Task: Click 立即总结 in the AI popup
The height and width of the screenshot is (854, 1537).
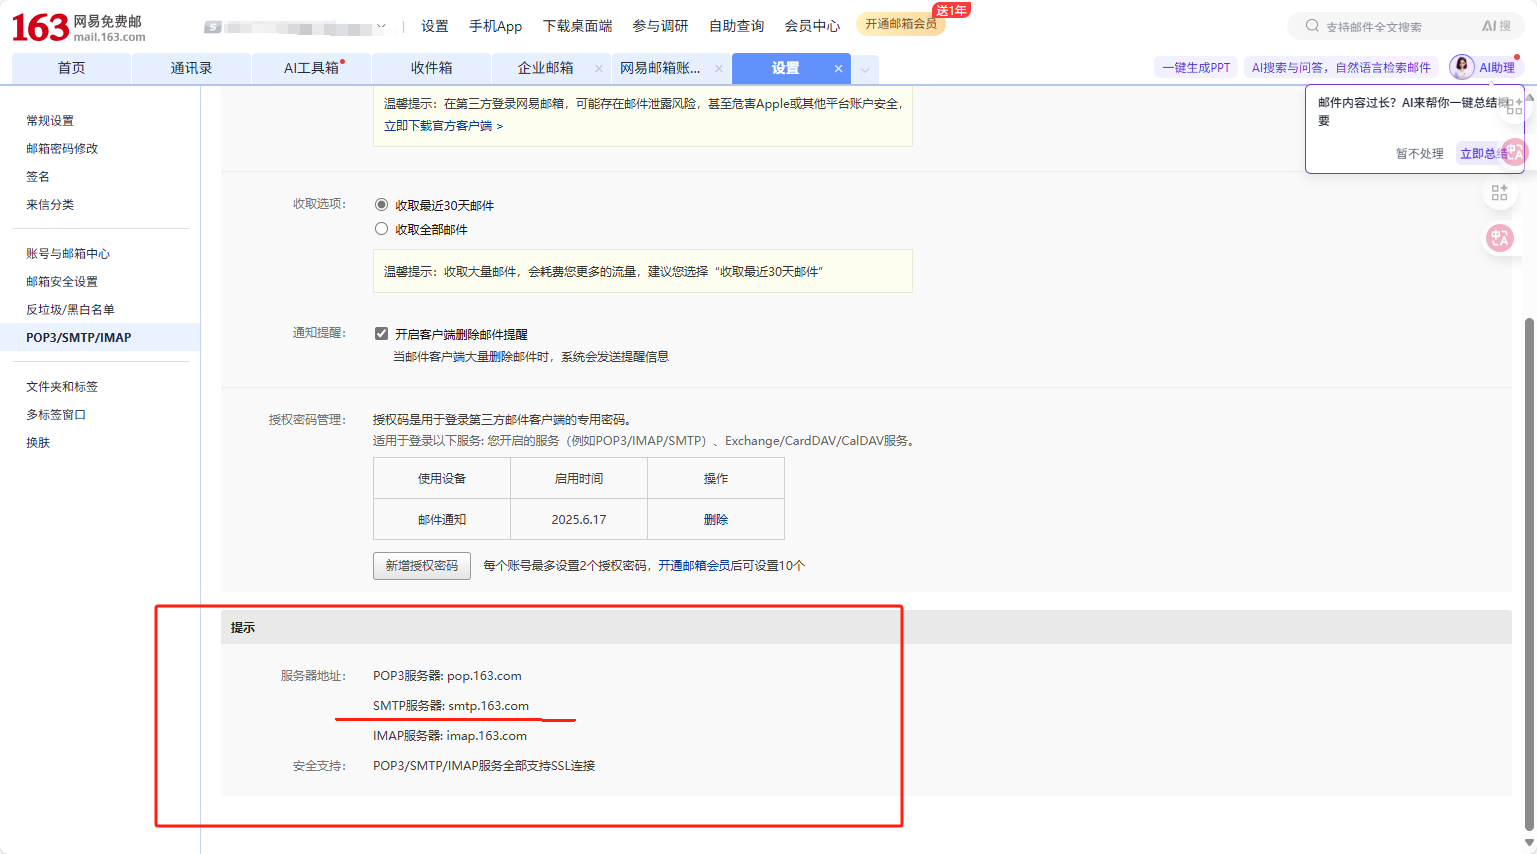Action: [x=1482, y=153]
